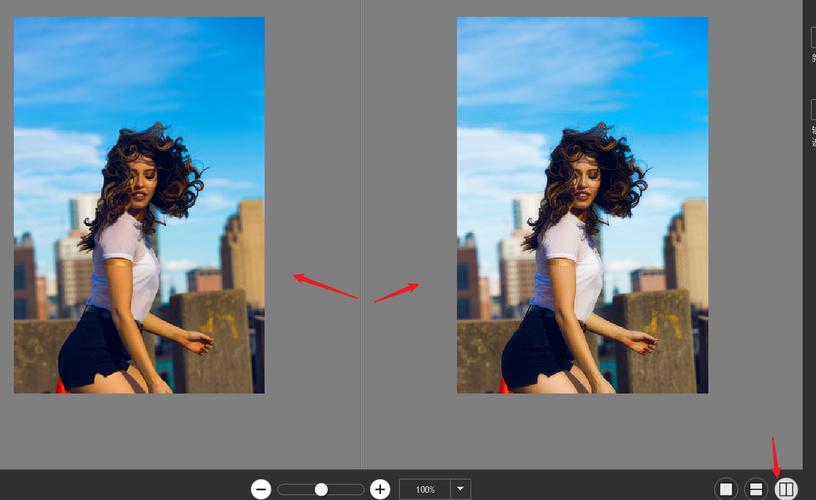Click zoom slider track right of handle
The image size is (816, 500).
345,489
